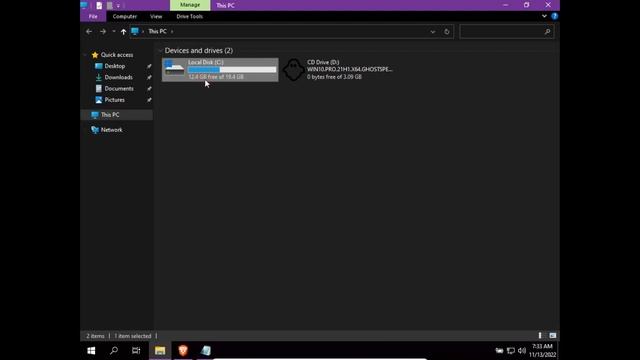Expand the This PC breadcrumb chevron

[172, 31]
